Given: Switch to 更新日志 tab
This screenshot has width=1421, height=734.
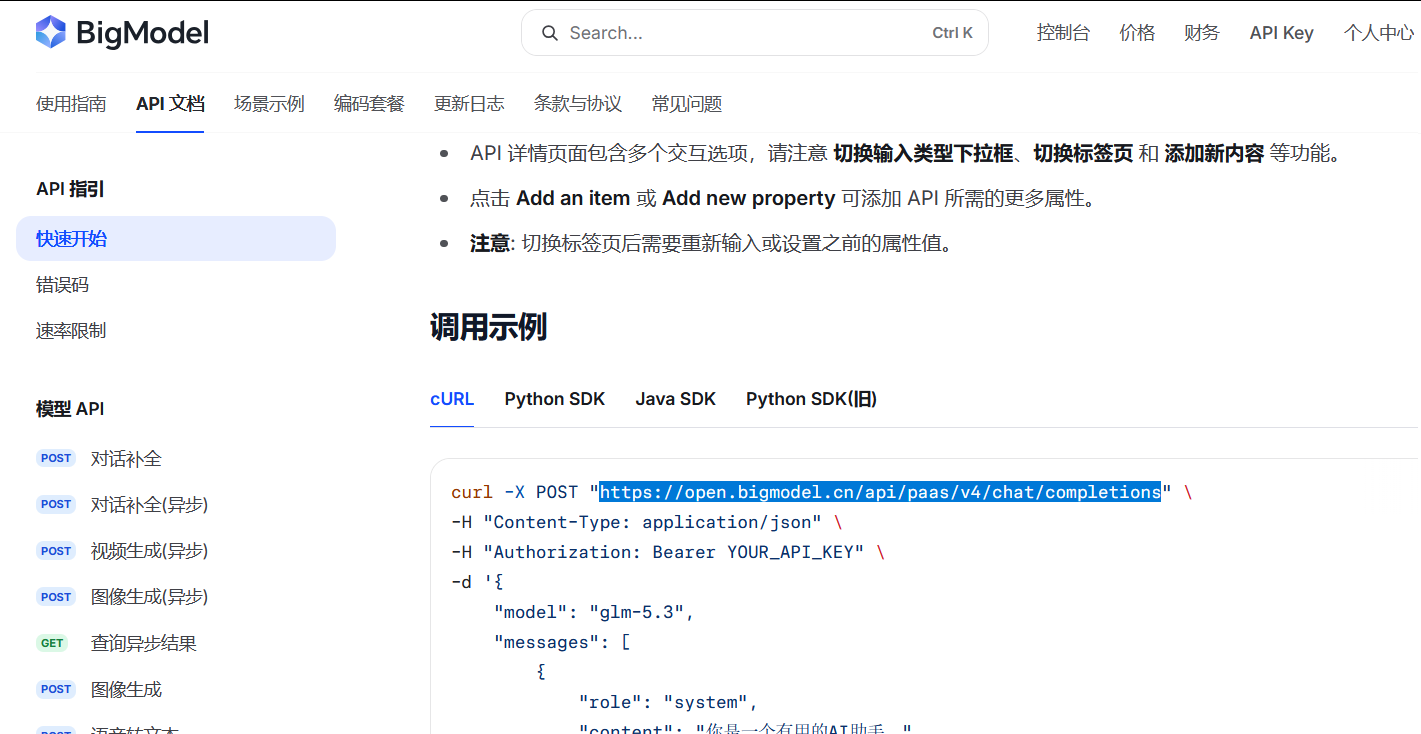Looking at the screenshot, I should (x=469, y=103).
